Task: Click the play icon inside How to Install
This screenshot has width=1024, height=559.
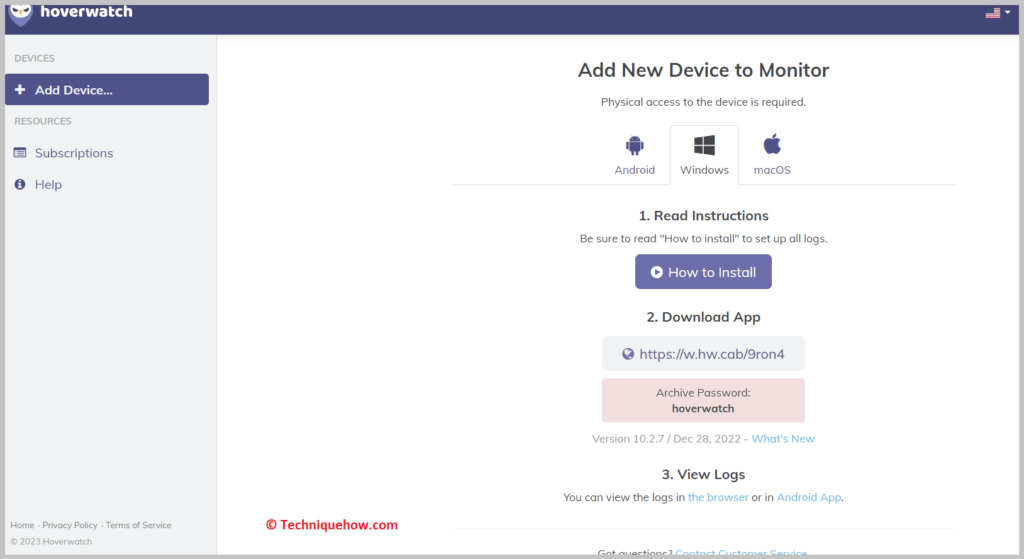Action: pyautogui.click(x=656, y=272)
